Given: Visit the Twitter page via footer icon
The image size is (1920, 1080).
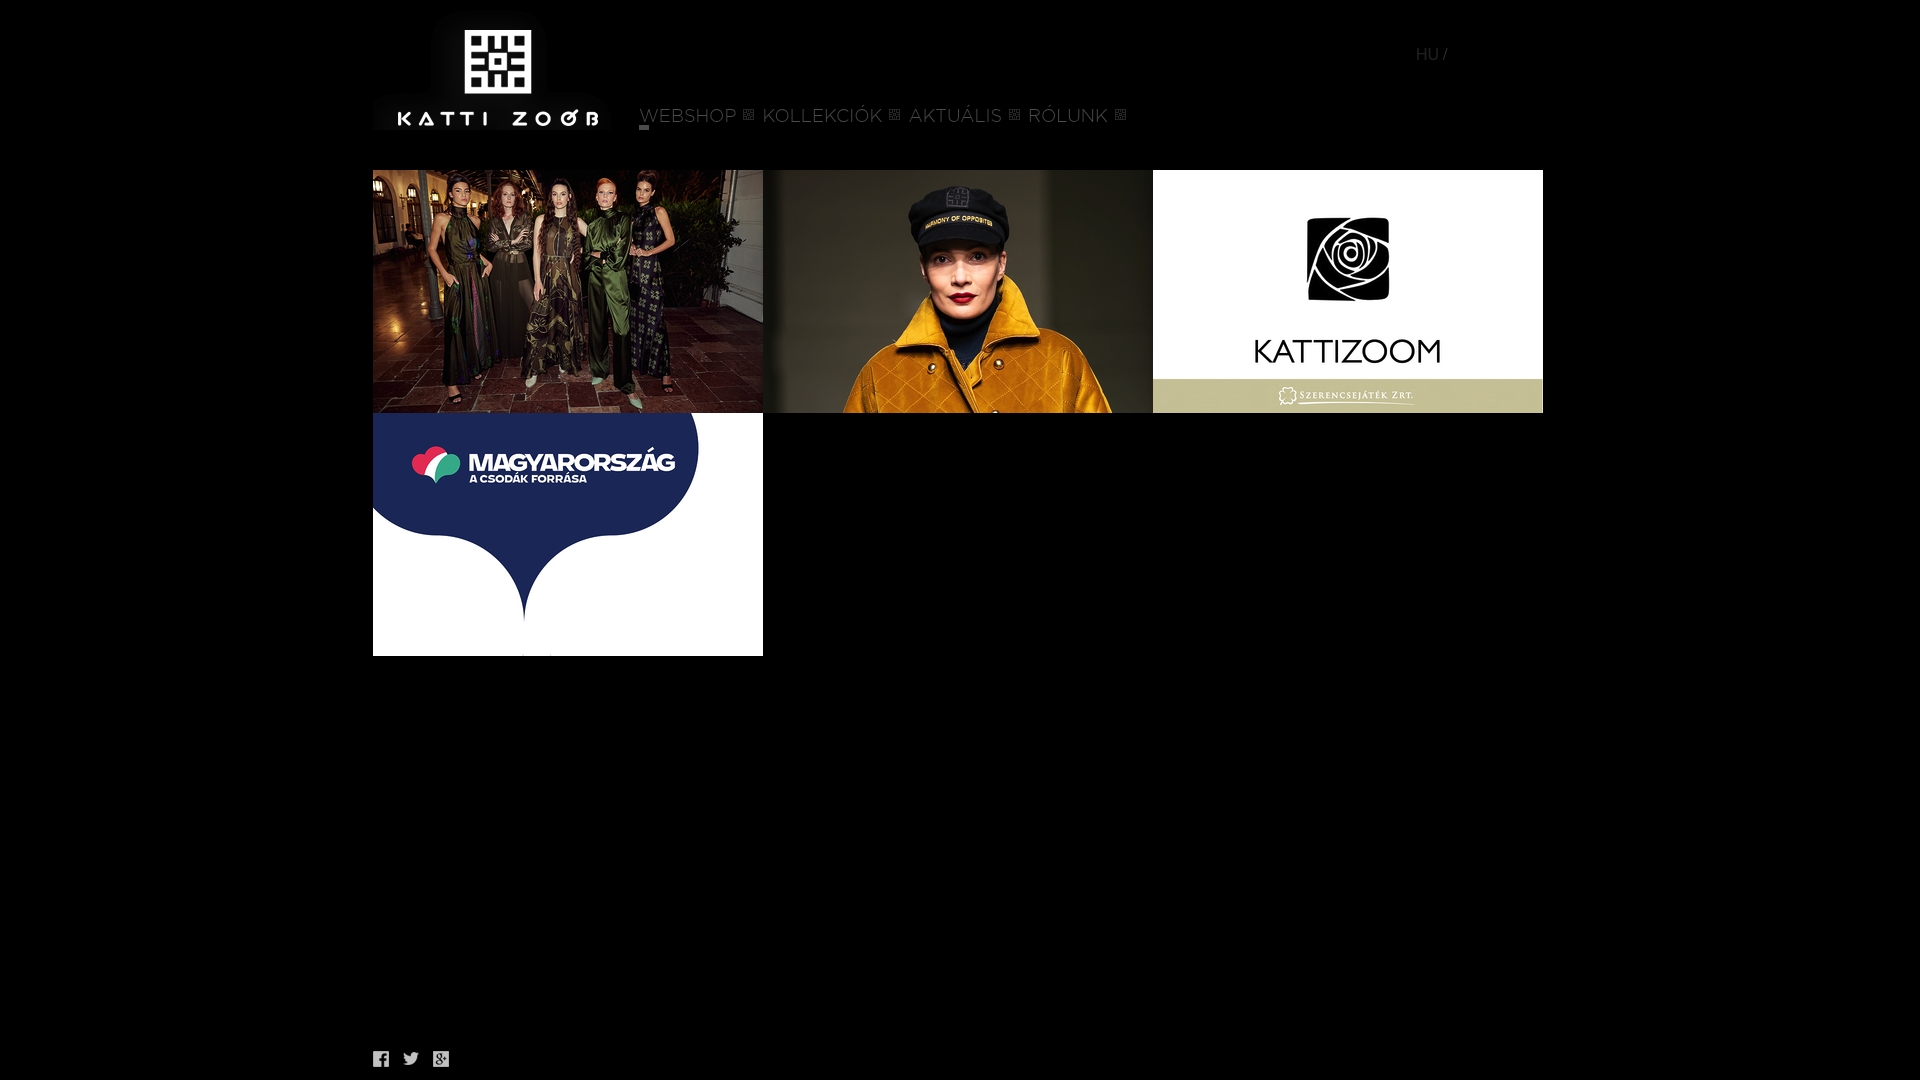Looking at the screenshot, I should click(411, 1058).
